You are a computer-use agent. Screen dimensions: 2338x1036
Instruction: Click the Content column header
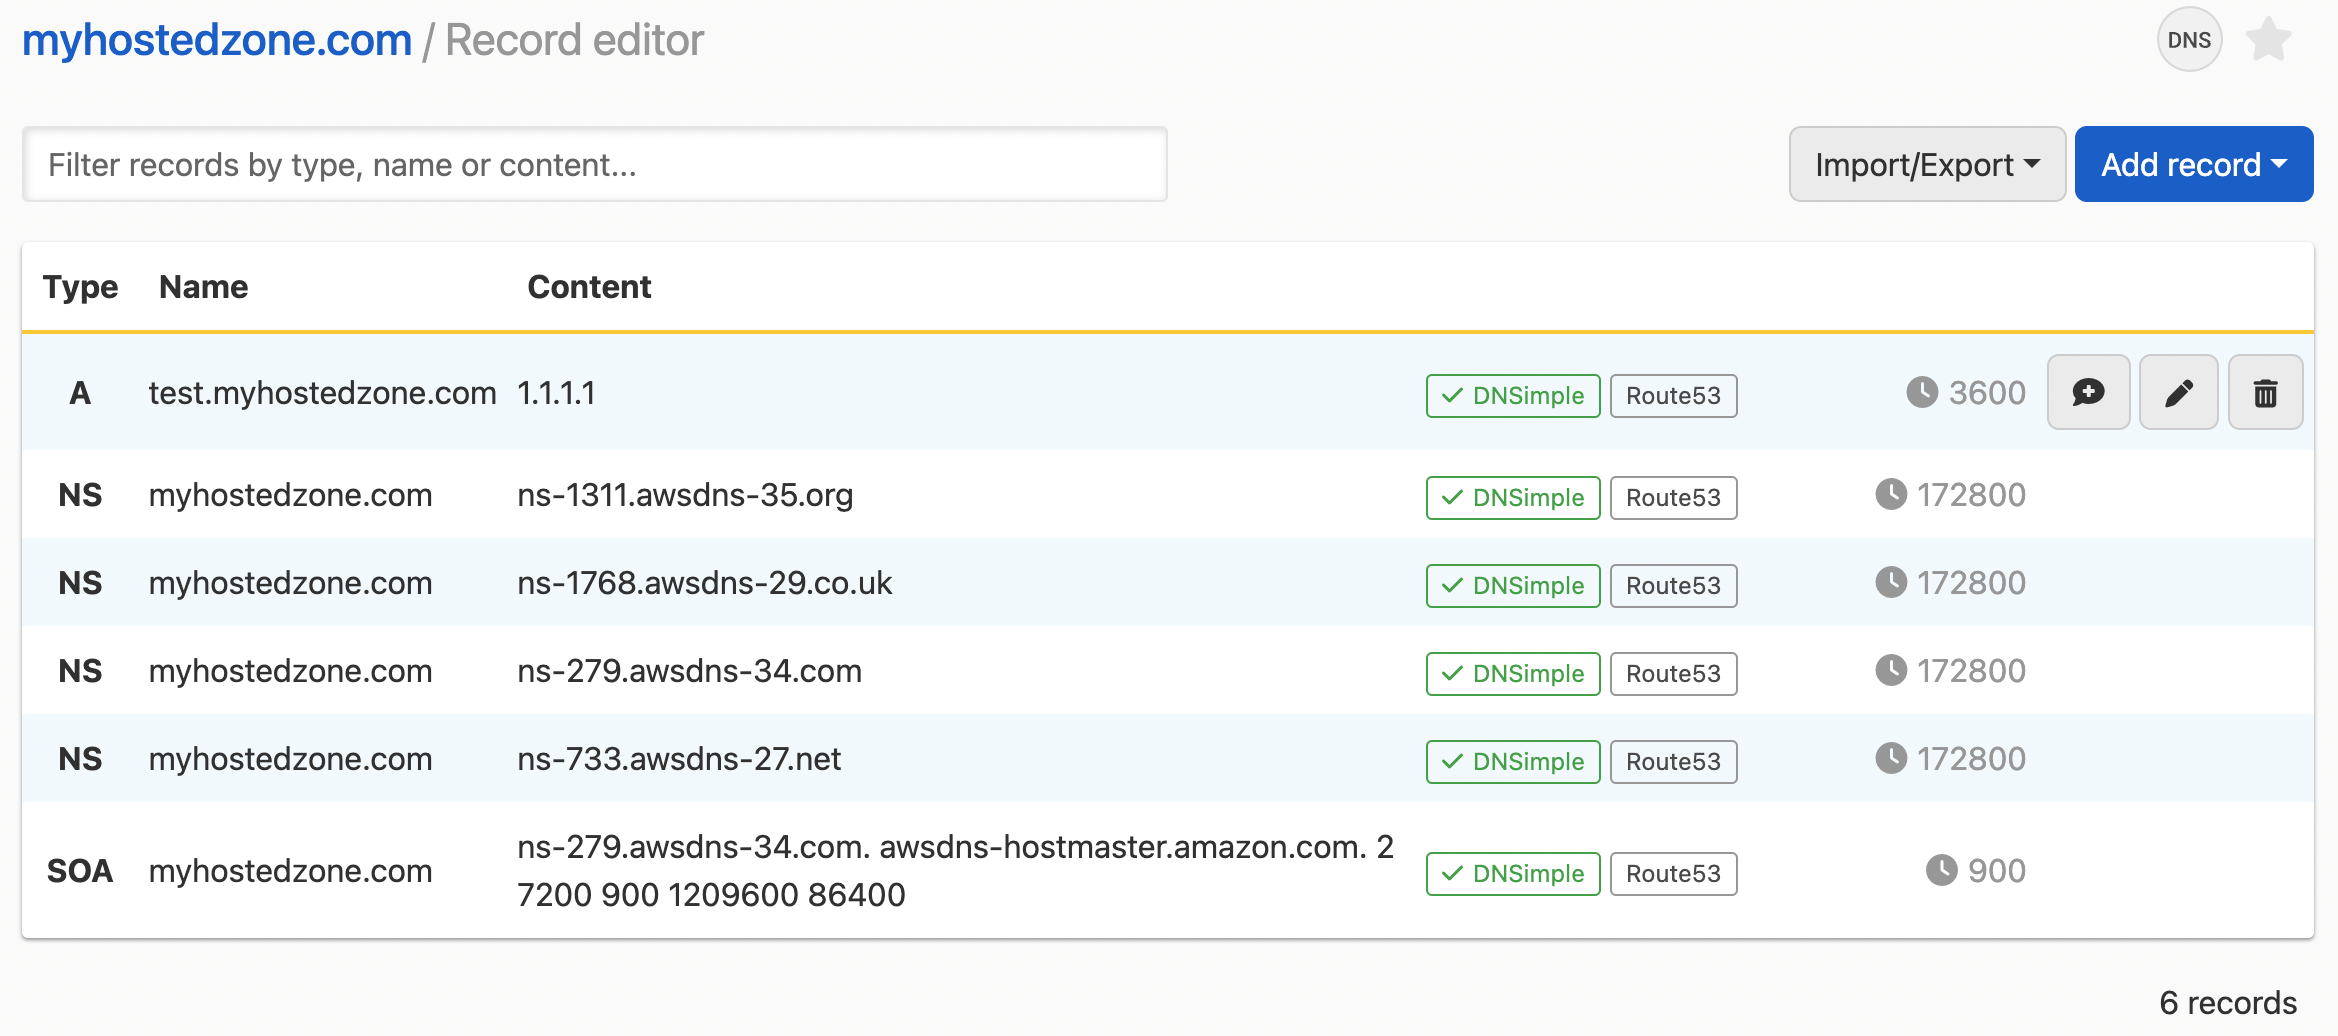point(589,287)
